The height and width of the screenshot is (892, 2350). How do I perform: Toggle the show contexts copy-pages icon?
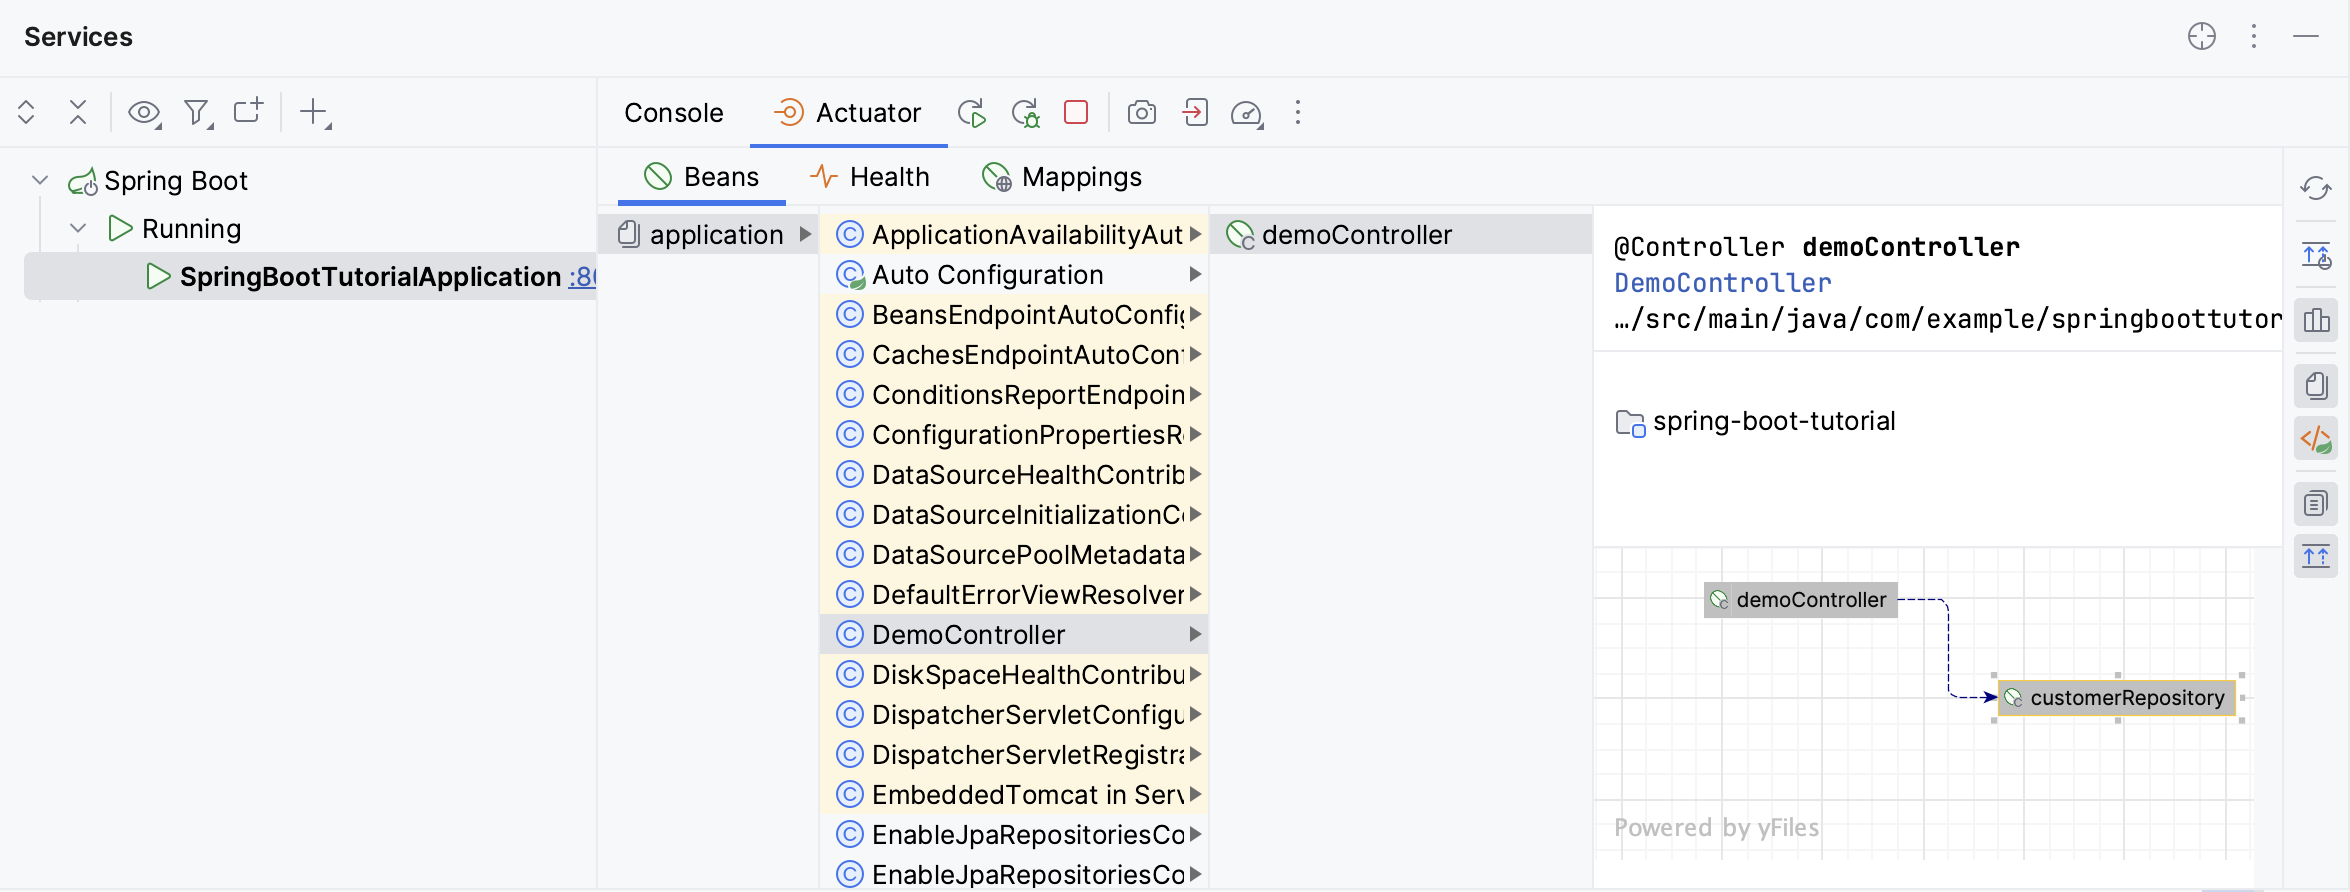[2316, 386]
